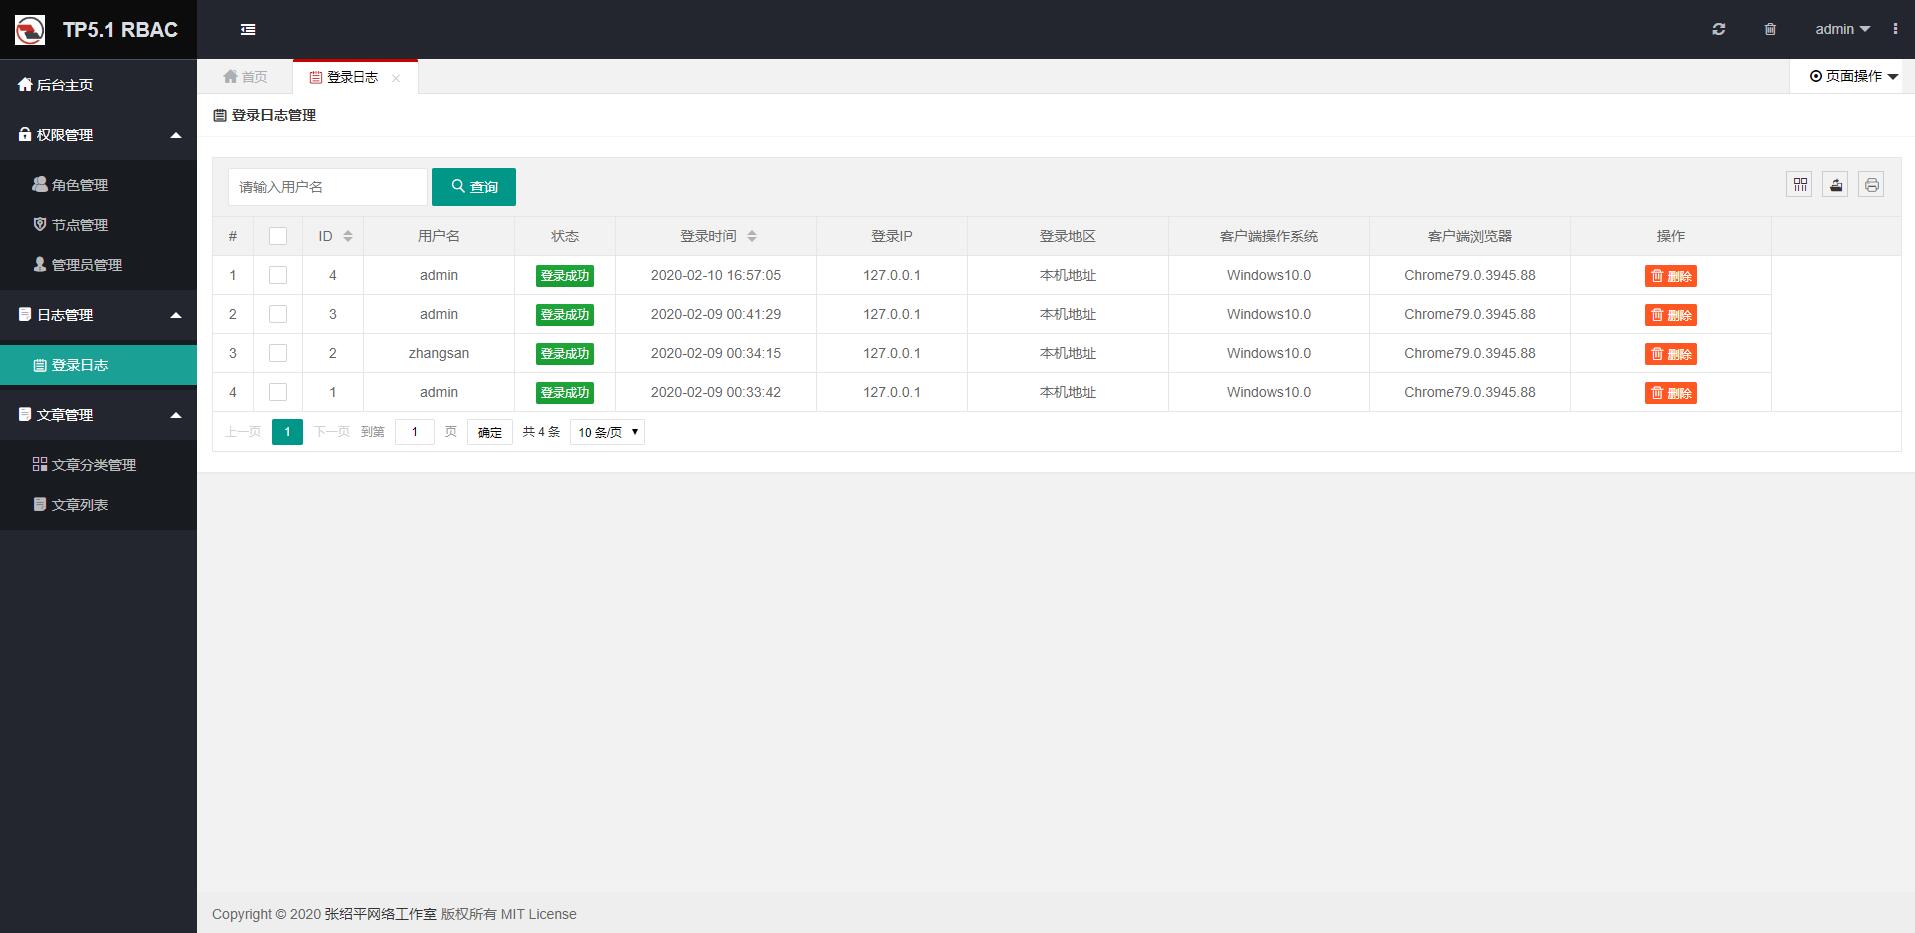Click the export table icon
Screen dimensions: 1915x933
[1835, 184]
